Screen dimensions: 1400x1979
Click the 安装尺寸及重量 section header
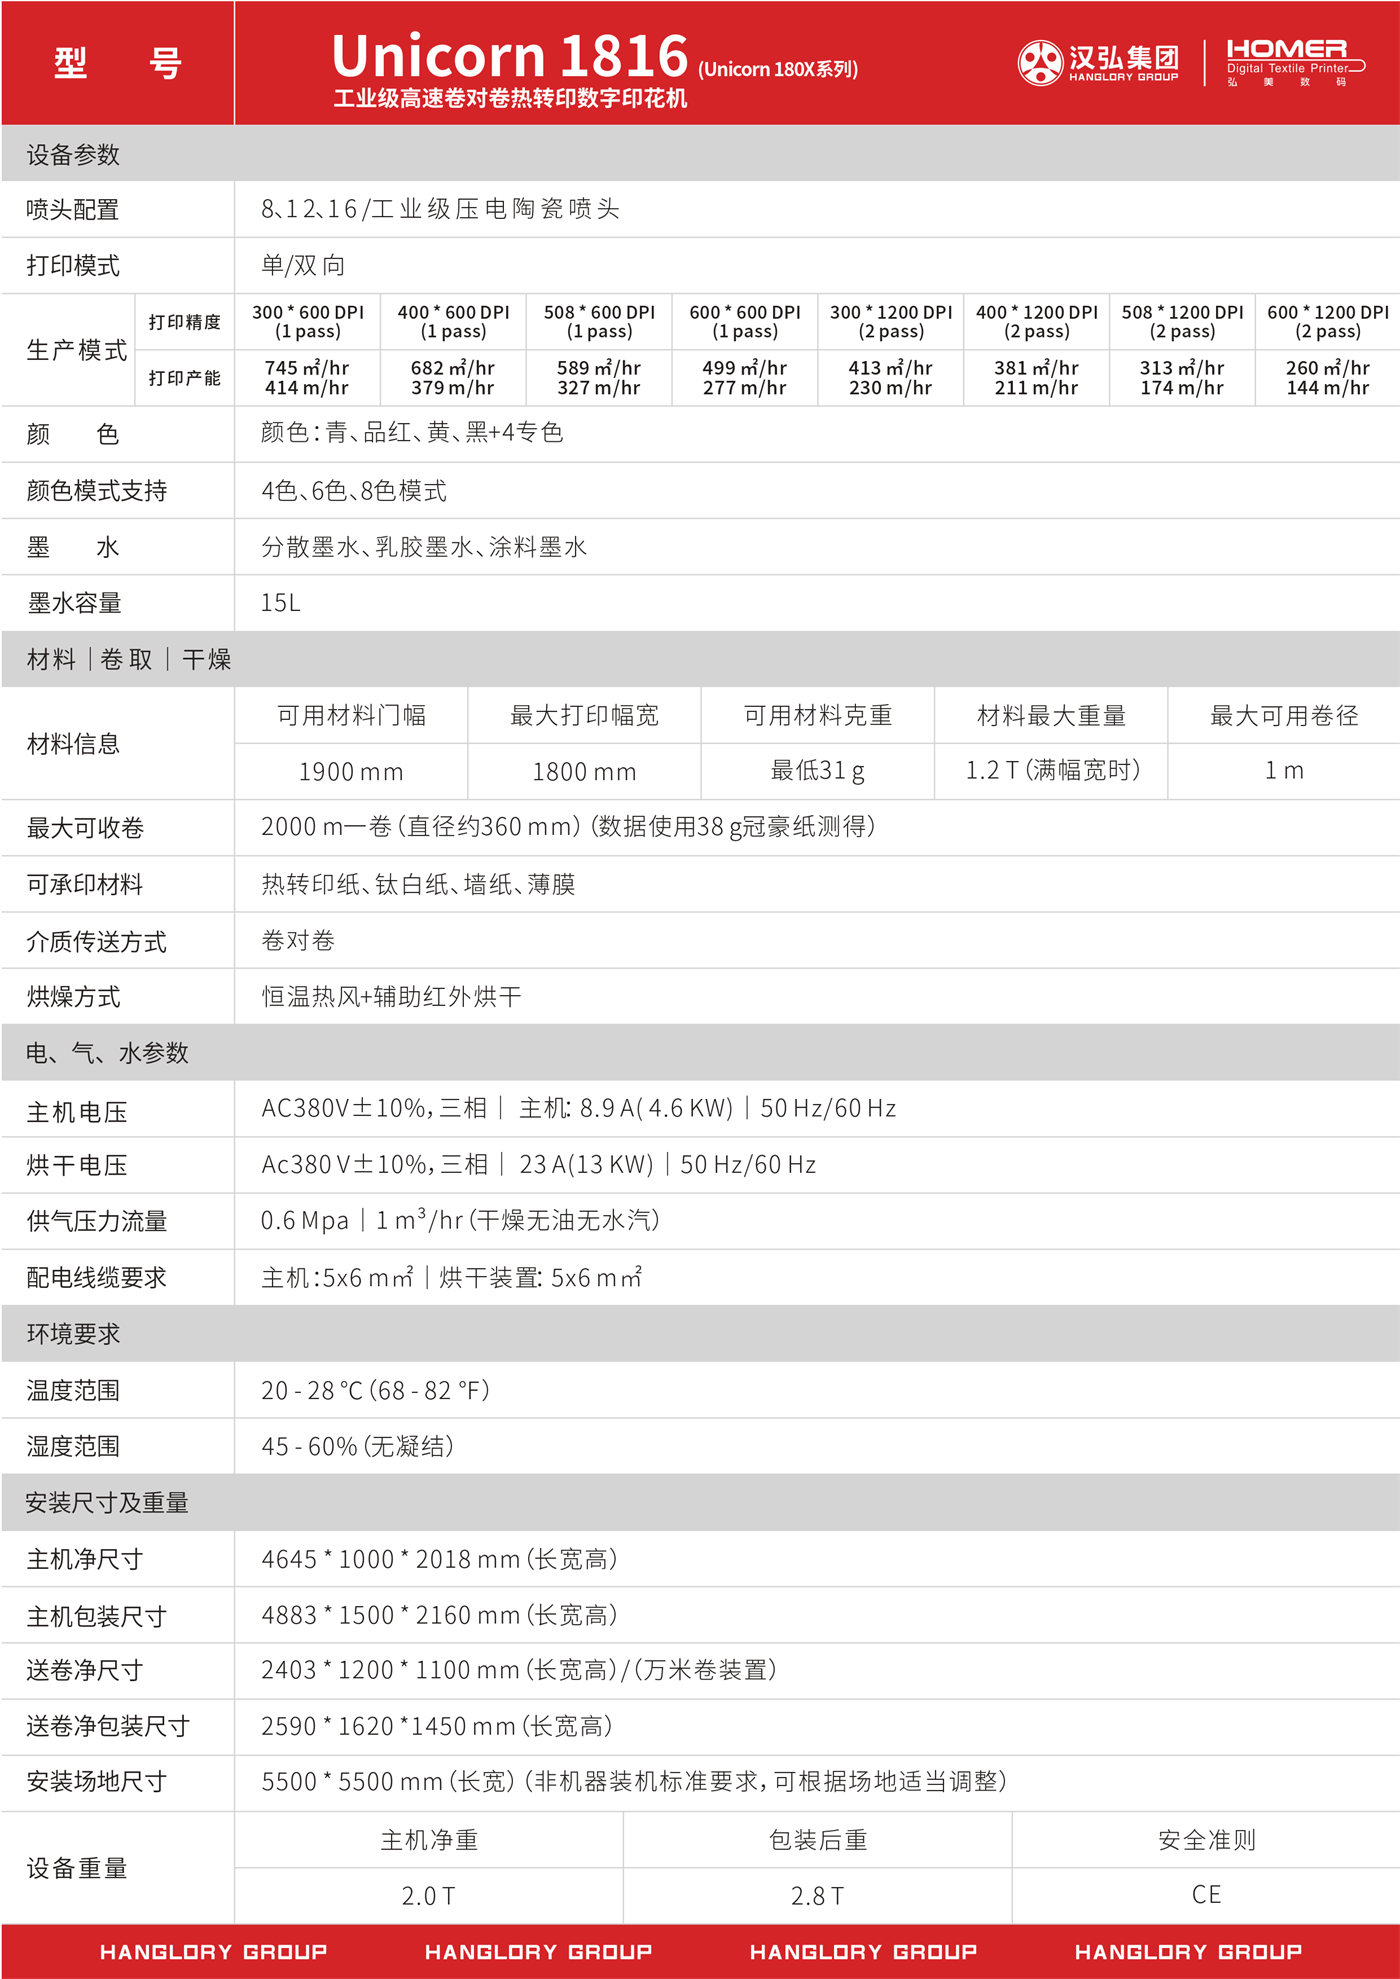(107, 1503)
